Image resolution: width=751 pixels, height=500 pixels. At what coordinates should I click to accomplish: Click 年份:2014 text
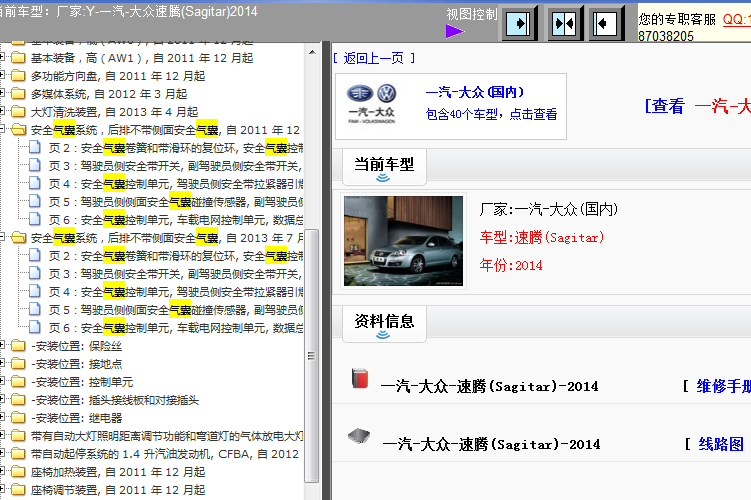511,265
